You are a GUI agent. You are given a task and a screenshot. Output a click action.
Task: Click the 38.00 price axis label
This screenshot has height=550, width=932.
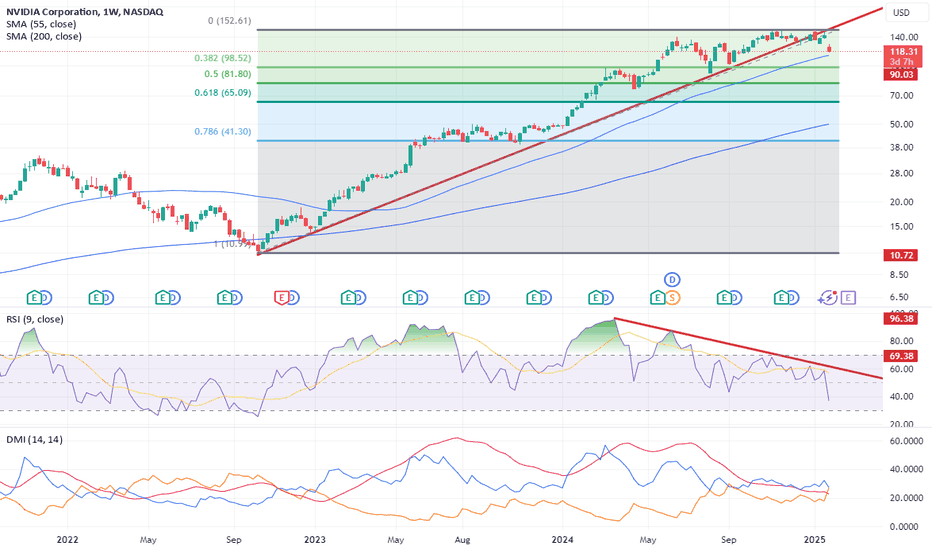[902, 147]
